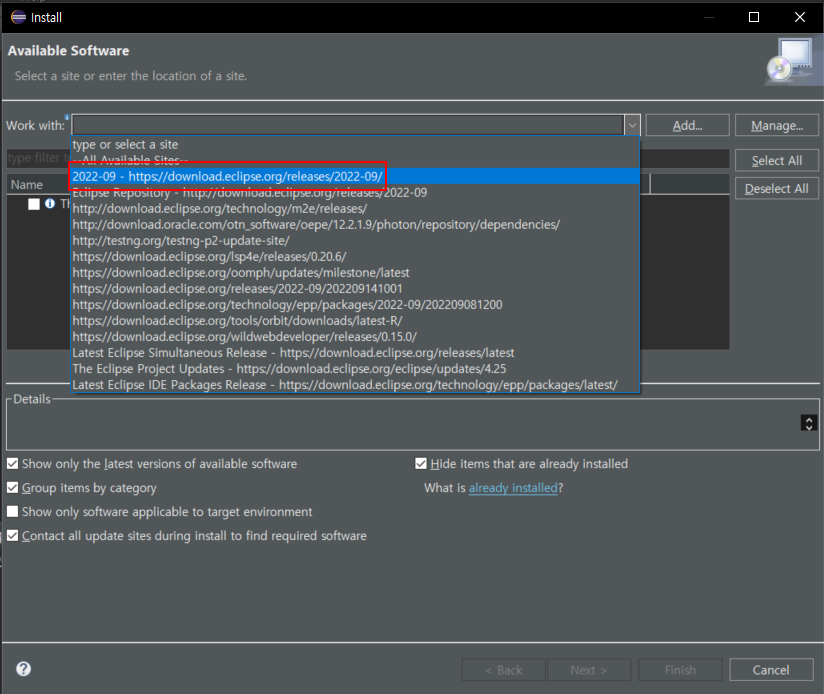Select Latest Eclipse Simultaneous Release entry
This screenshot has height=694, width=824.
355,353
